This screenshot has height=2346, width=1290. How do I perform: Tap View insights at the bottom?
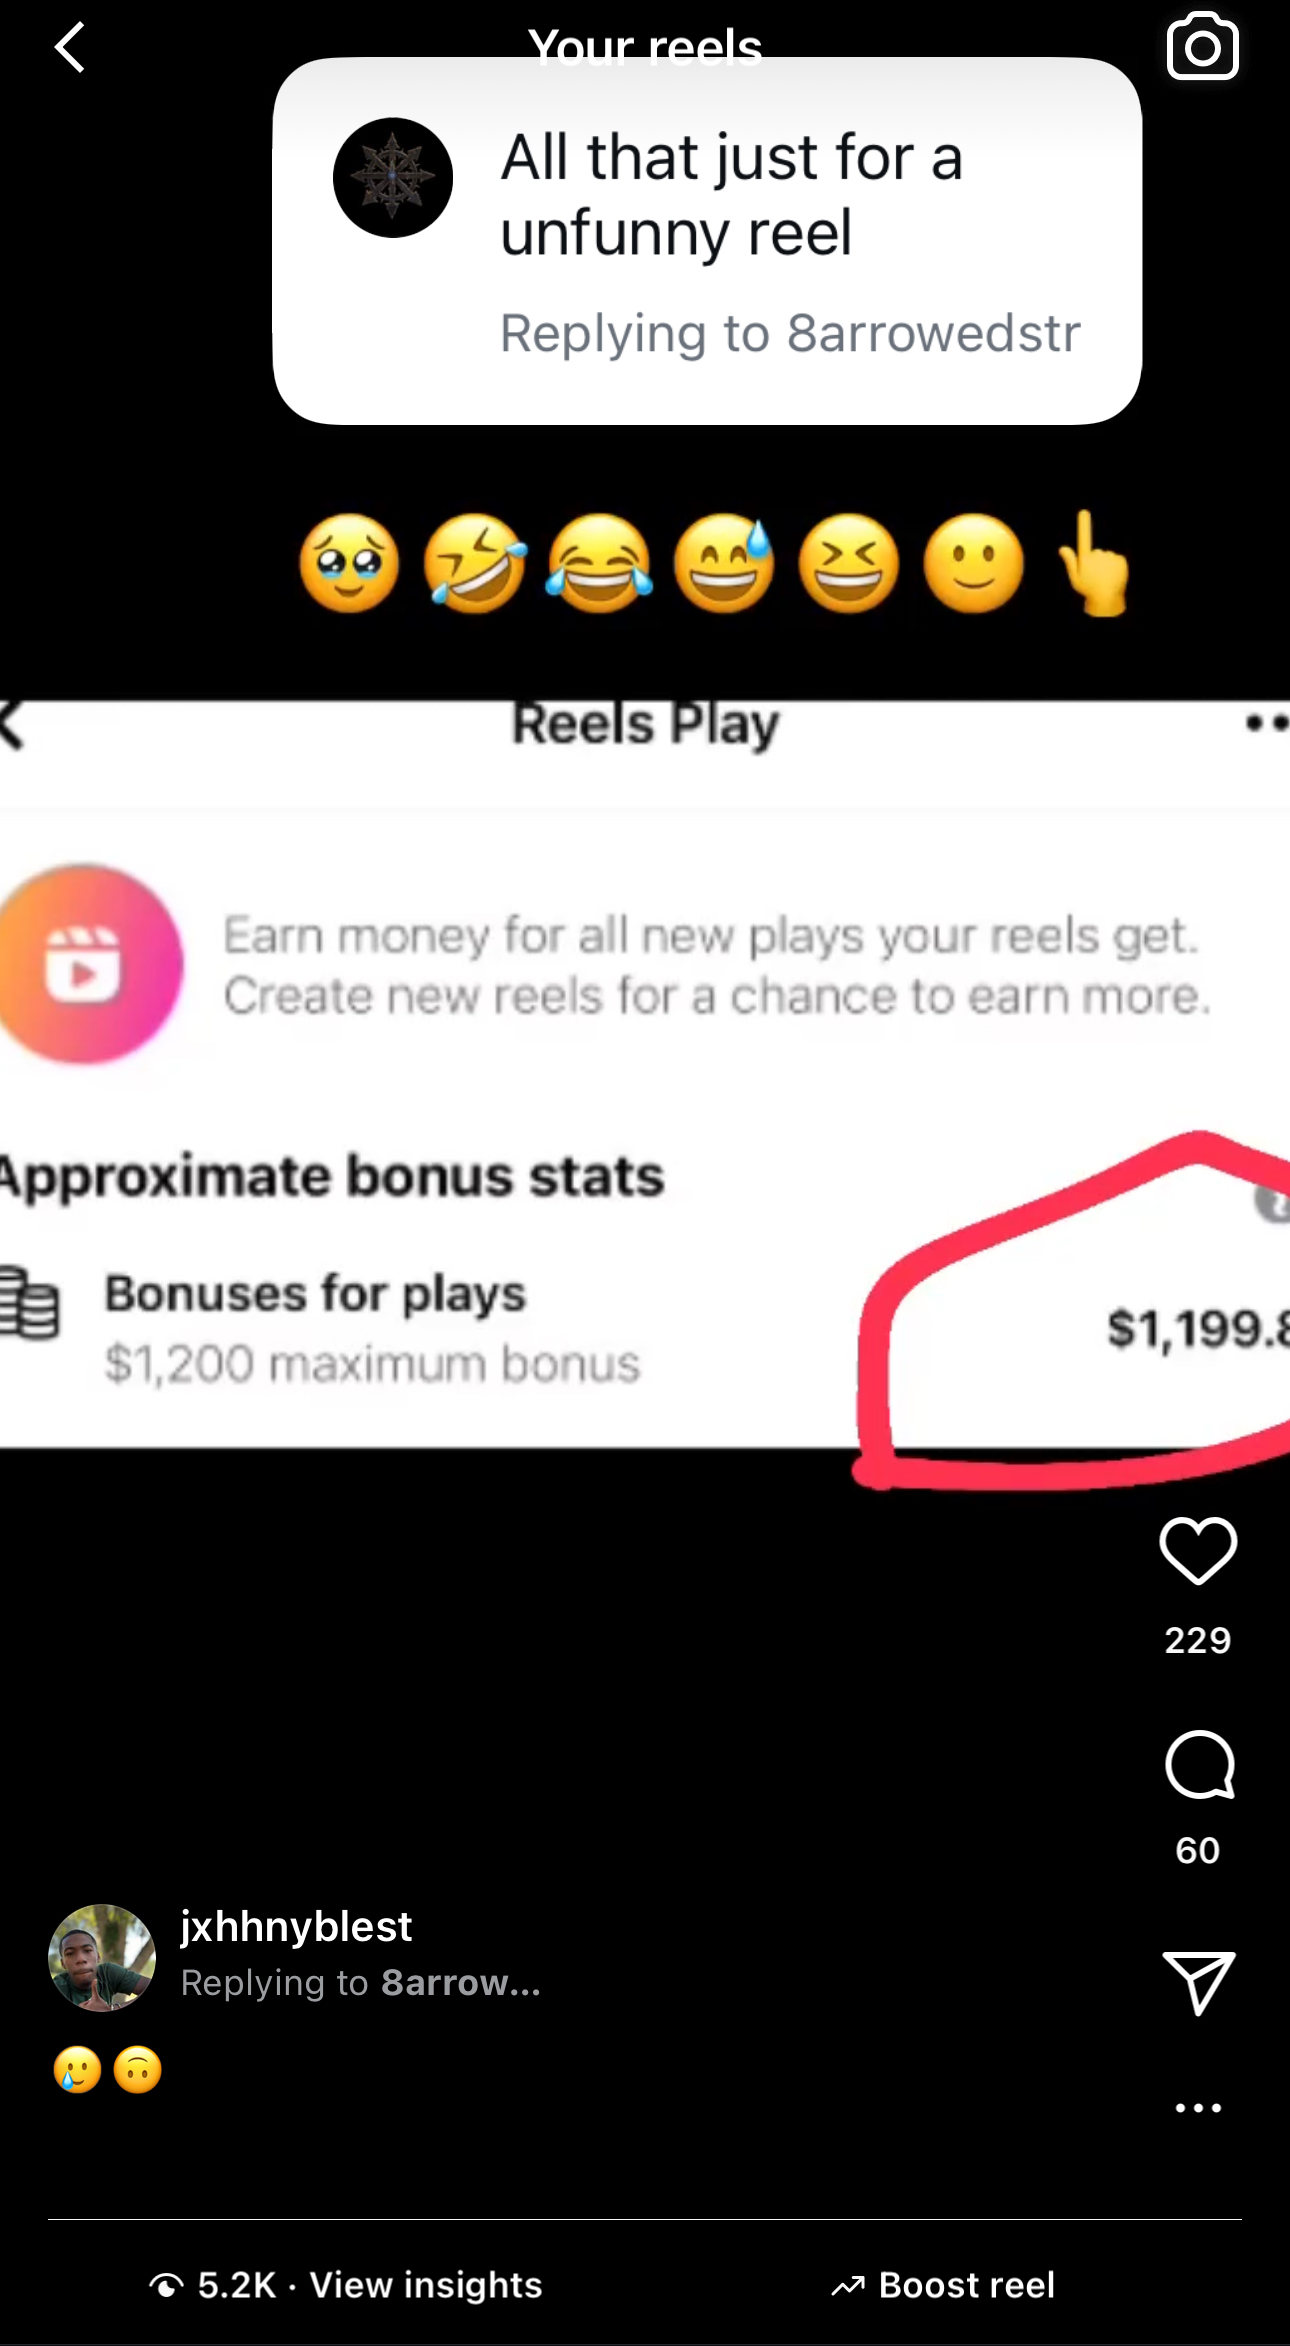(x=426, y=2285)
